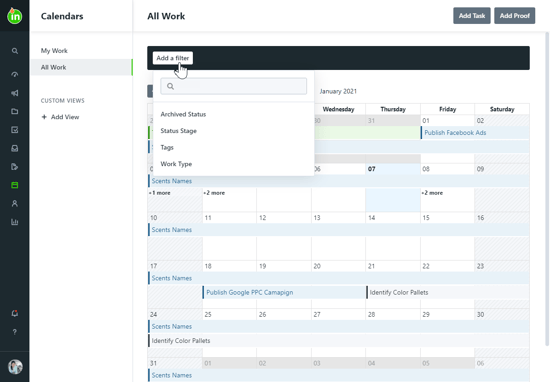Choose Tags filter option

(x=167, y=147)
